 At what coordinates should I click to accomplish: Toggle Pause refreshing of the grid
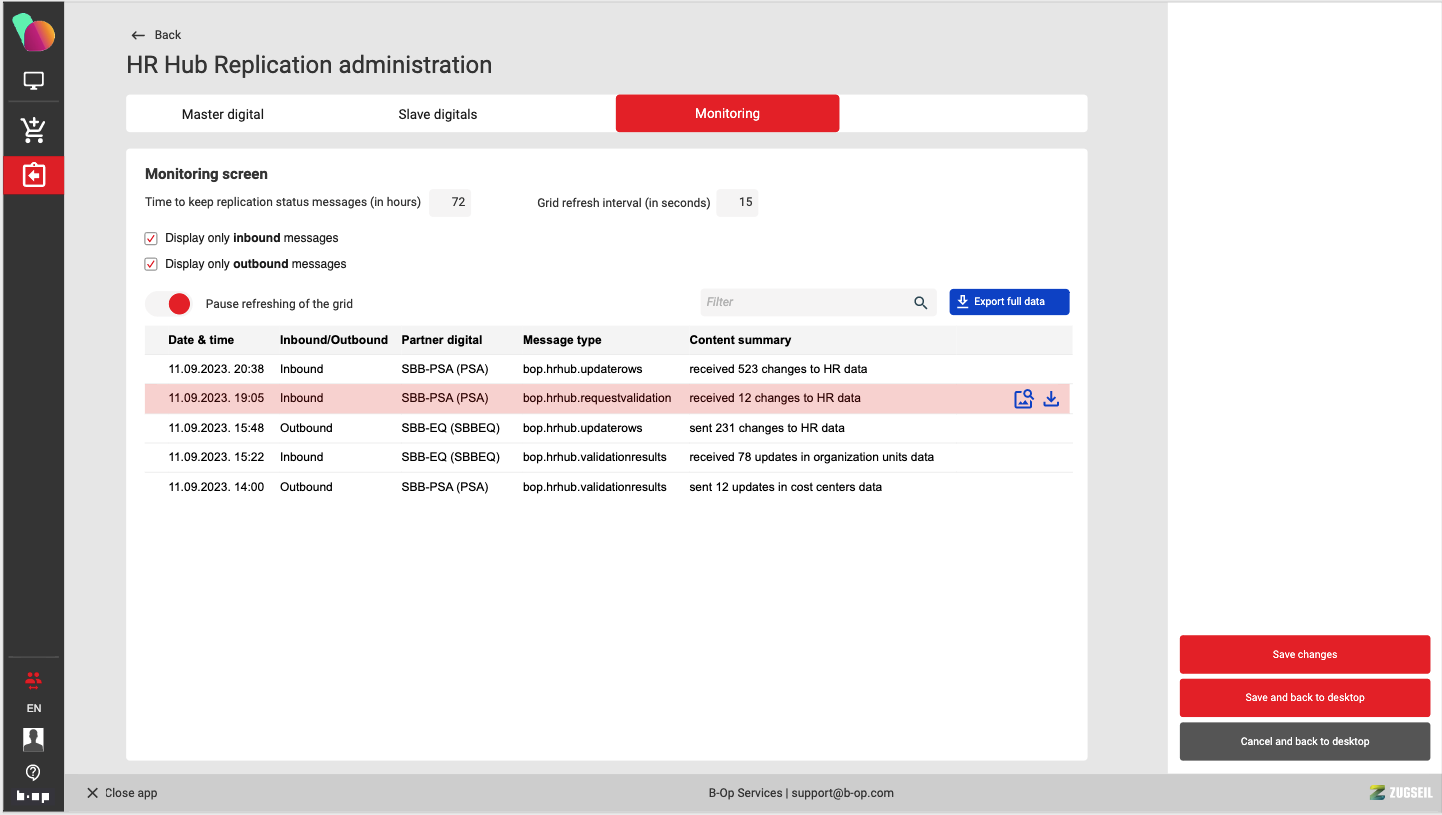[168, 304]
